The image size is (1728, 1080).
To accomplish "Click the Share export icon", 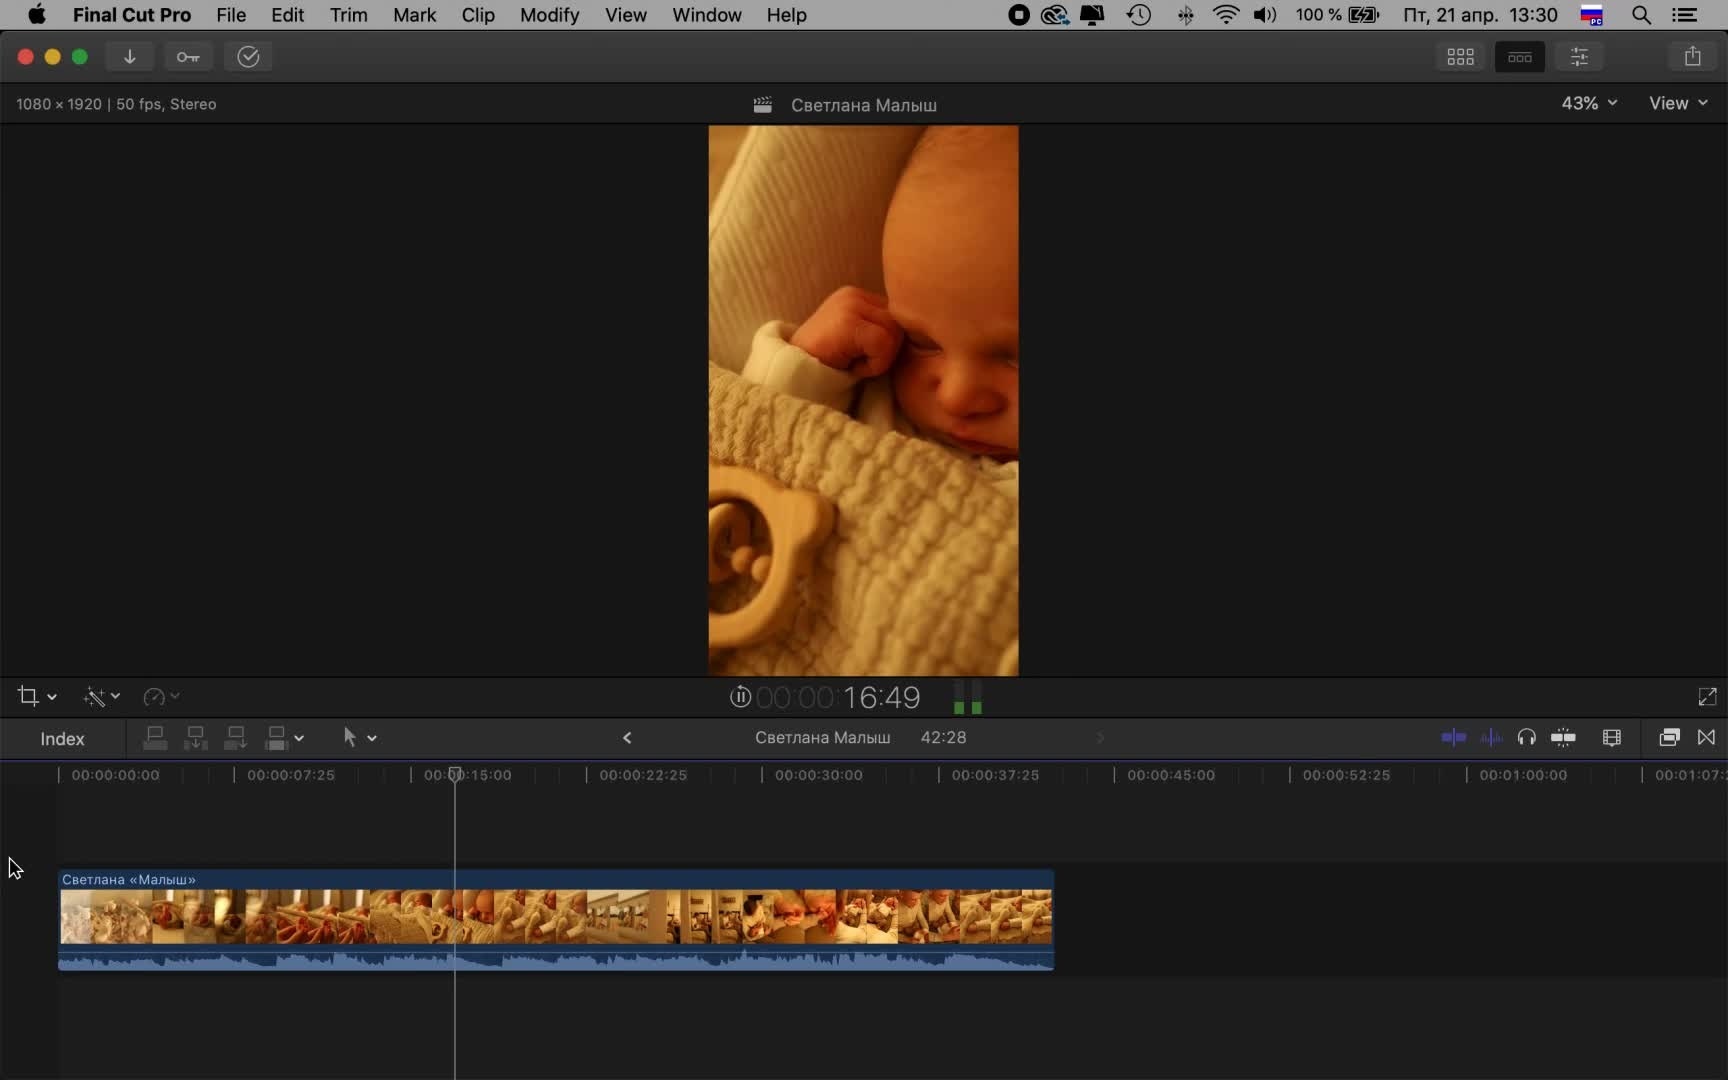I will (x=1692, y=57).
